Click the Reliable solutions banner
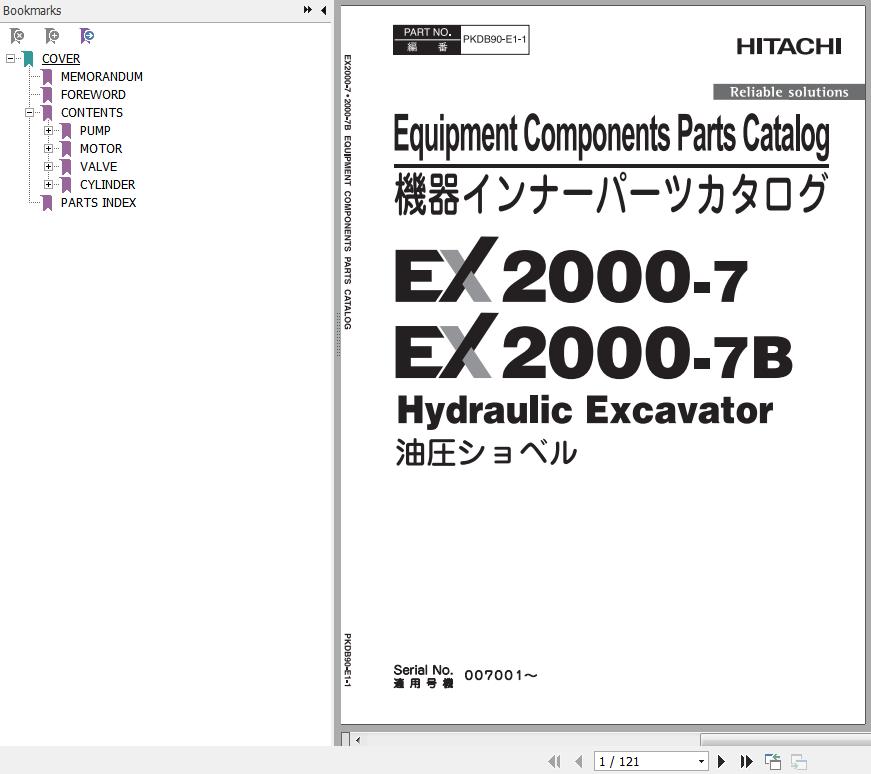The height and width of the screenshot is (774, 871). [x=789, y=92]
